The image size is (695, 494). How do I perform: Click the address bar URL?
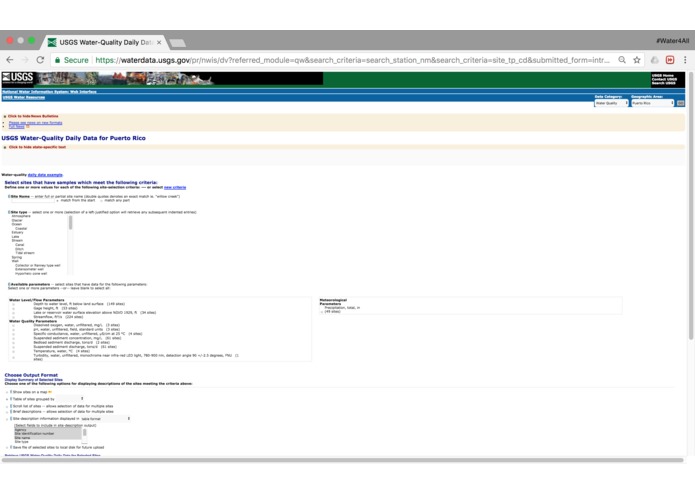(x=352, y=60)
